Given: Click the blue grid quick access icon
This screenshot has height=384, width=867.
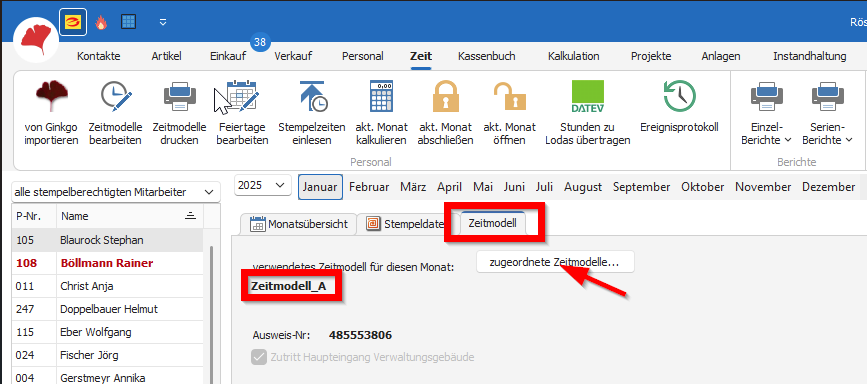Looking at the screenshot, I should (x=128, y=22).
